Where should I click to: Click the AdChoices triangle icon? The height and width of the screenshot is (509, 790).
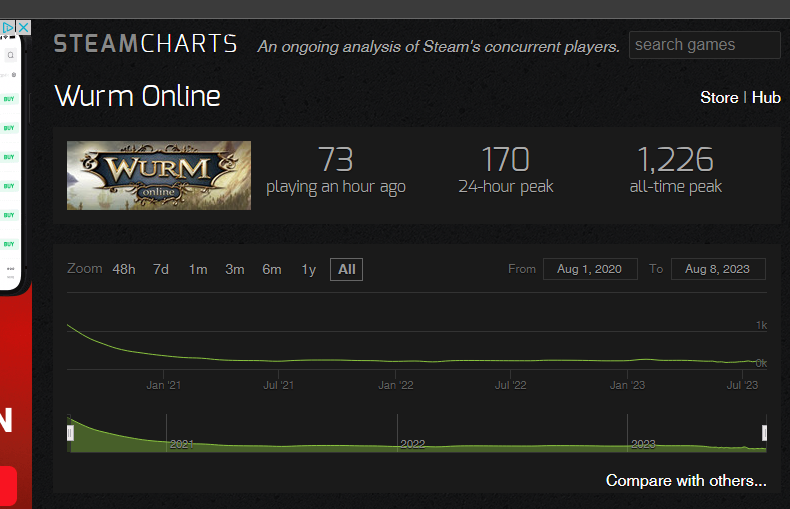click(8, 27)
